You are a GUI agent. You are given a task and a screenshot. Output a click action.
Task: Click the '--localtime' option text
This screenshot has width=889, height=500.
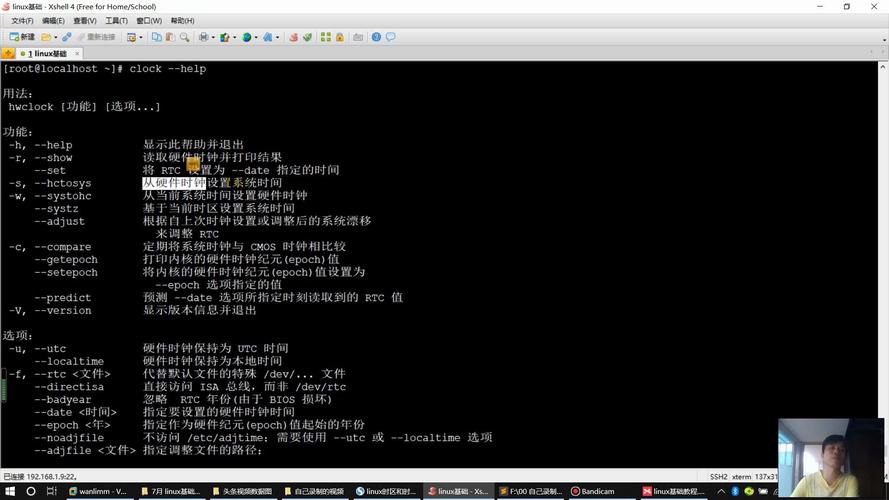click(69, 361)
